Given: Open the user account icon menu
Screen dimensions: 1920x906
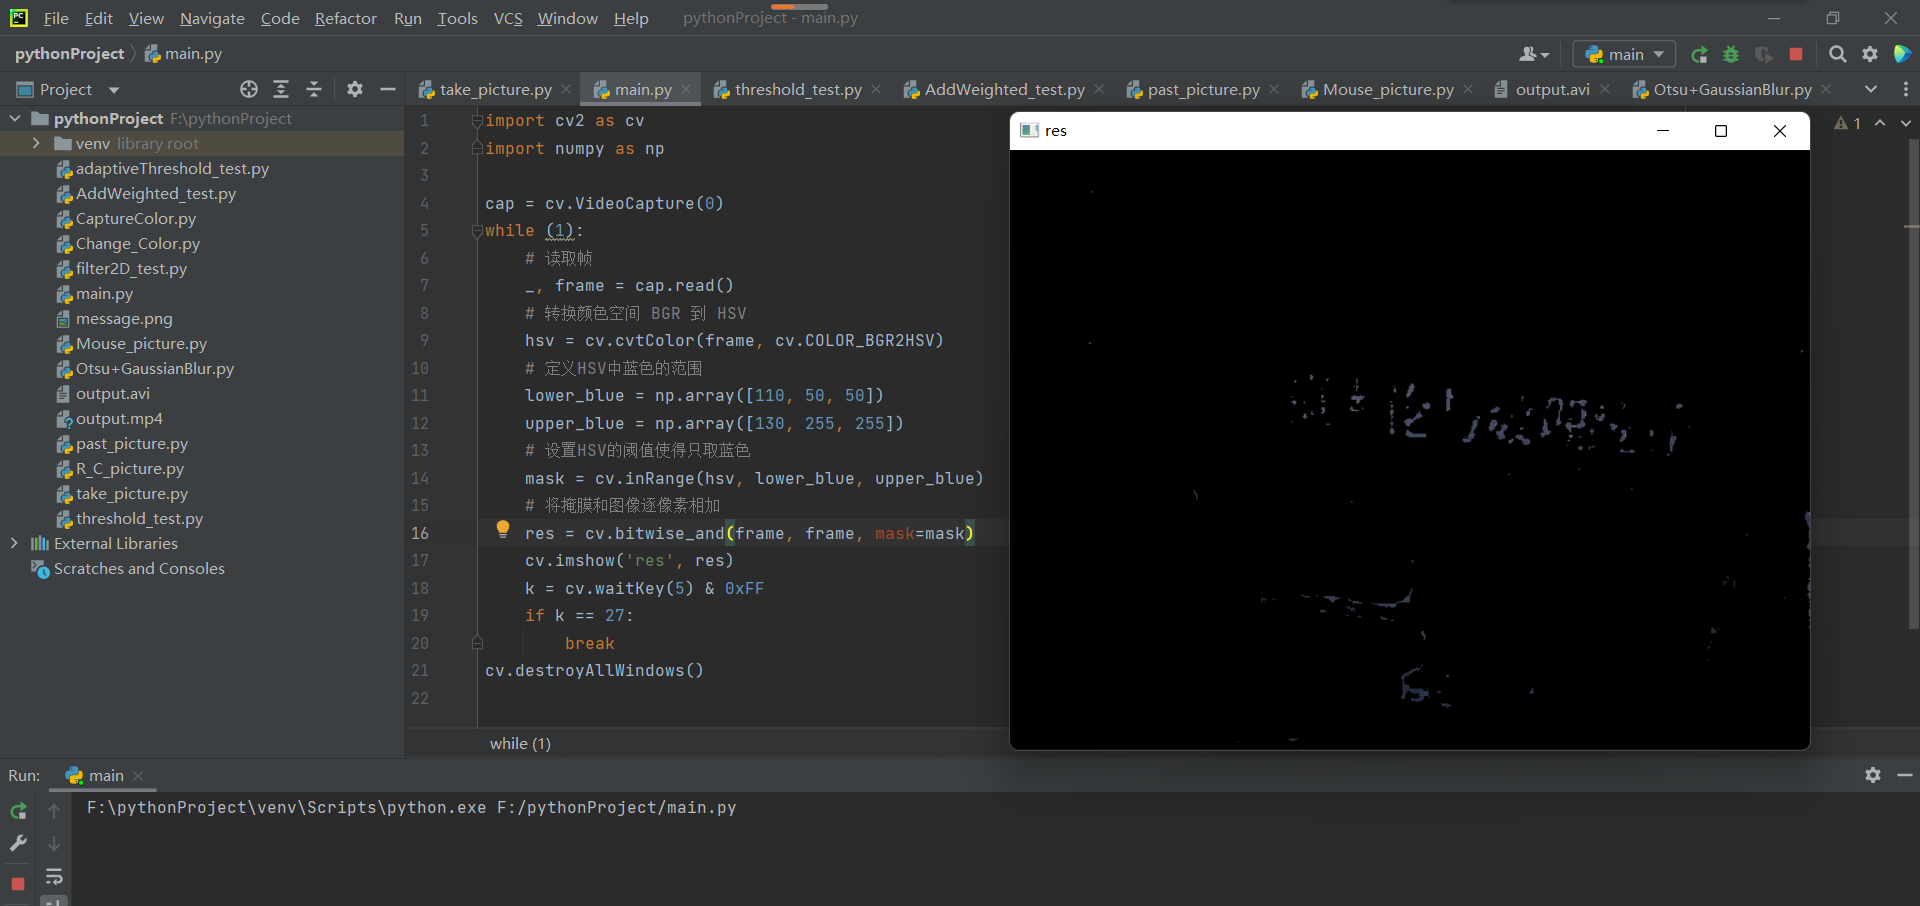Looking at the screenshot, I should [x=1533, y=55].
